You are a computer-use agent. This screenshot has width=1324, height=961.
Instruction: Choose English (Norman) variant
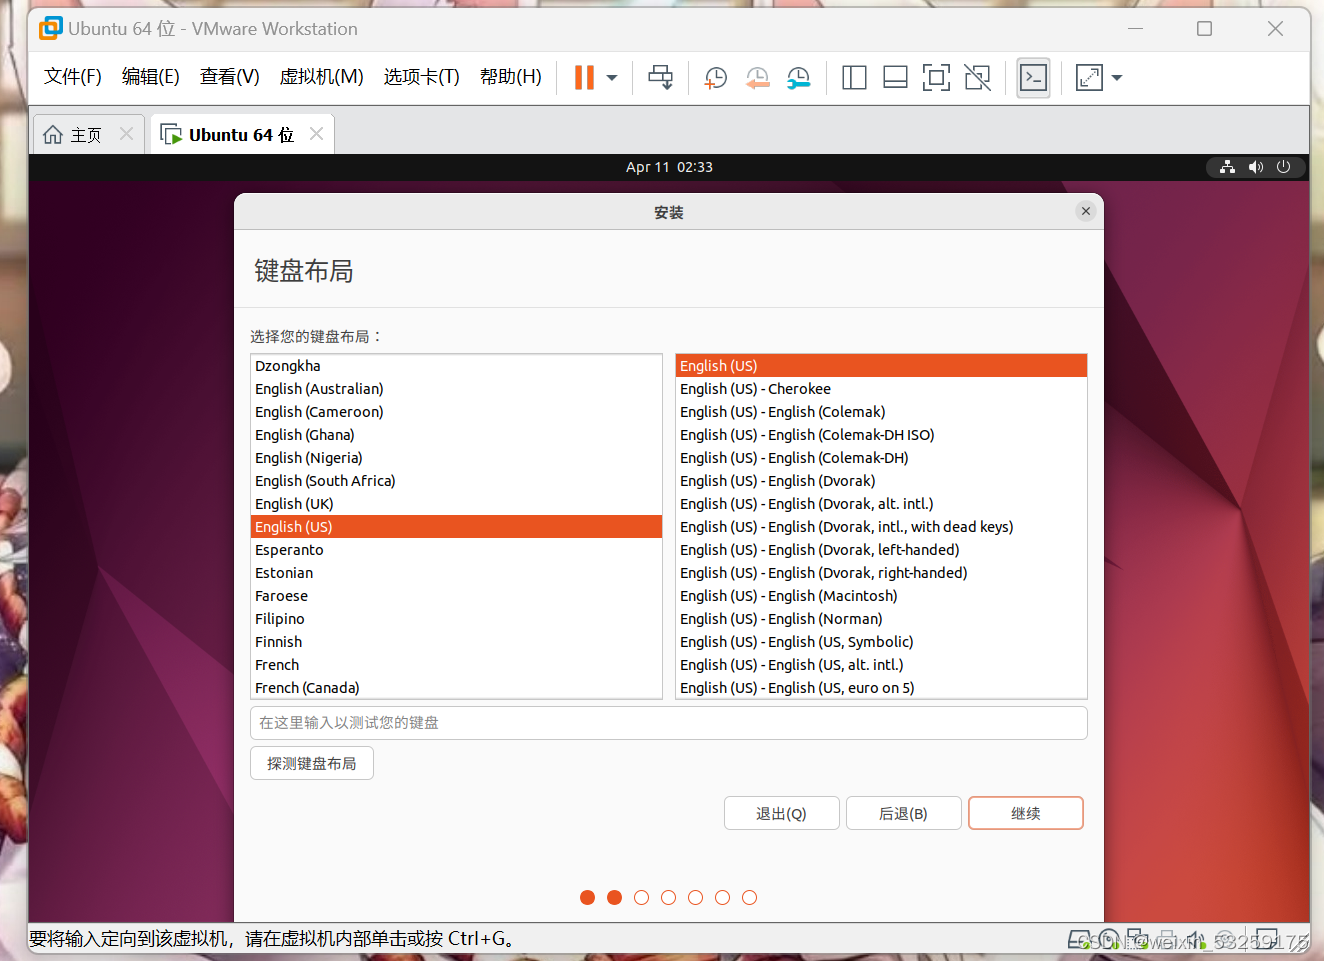click(881, 619)
